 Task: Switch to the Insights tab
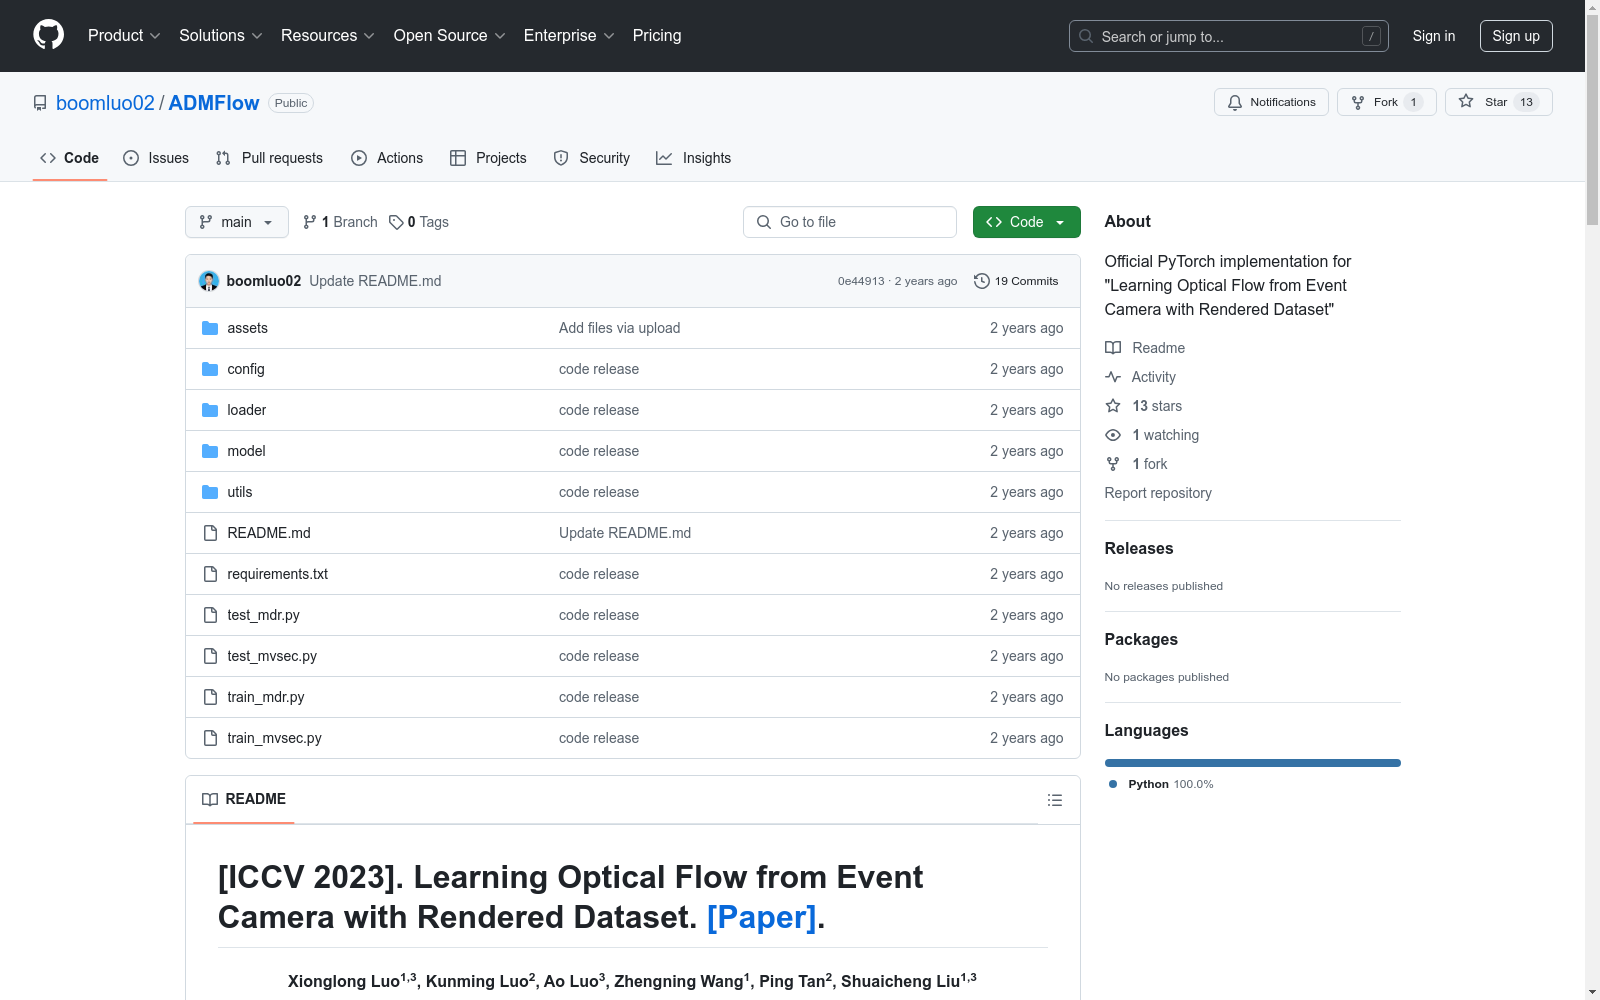(x=694, y=158)
